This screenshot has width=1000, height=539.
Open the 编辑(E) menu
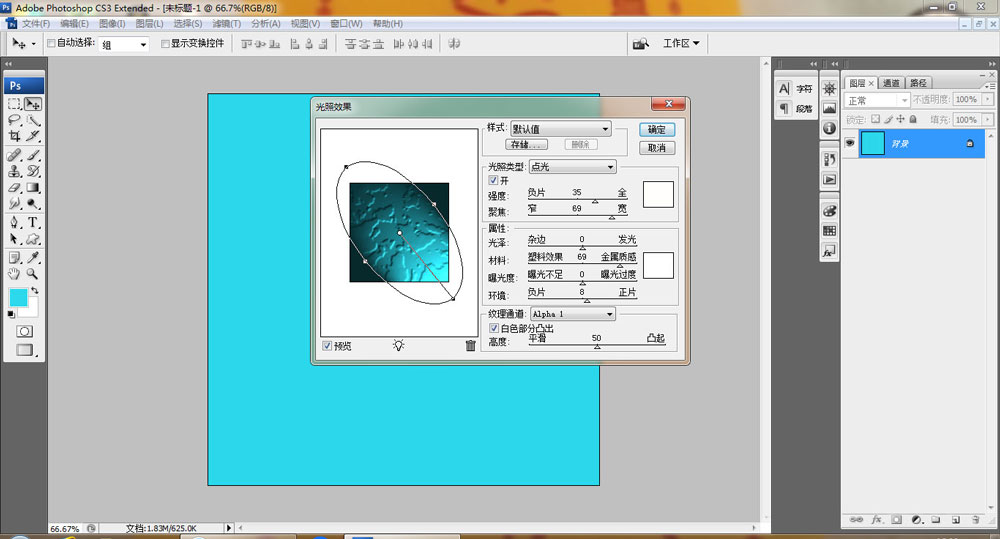74,24
